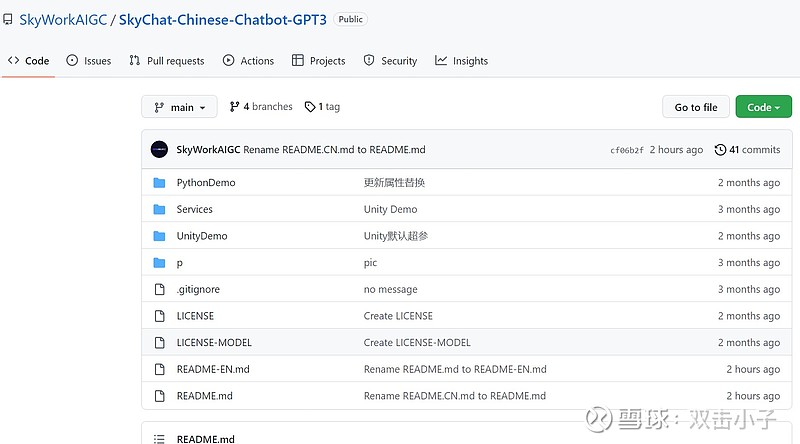800x444 pixels.
Task: Open latest commit message Rename README.CN.md
Action: click(334, 150)
